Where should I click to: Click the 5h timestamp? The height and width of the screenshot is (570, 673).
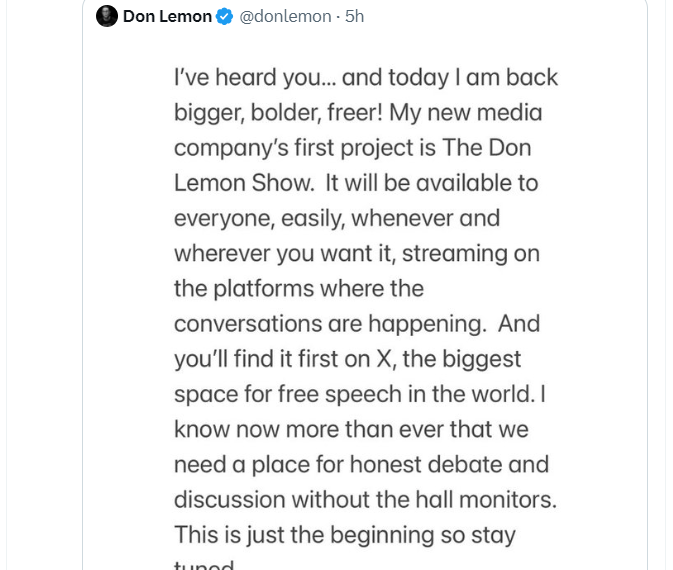355,17
